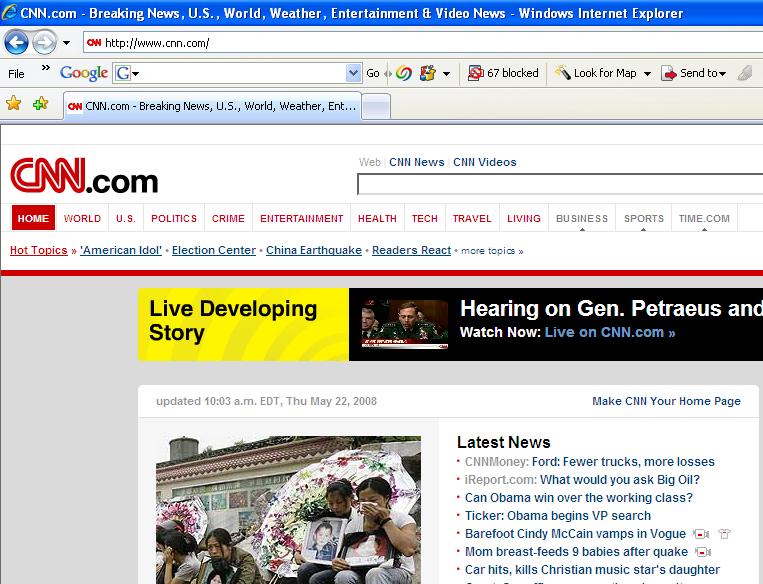This screenshot has width=763, height=584.
Task: Open the recent pages dropdown beside Forward button
Action: tap(66, 43)
